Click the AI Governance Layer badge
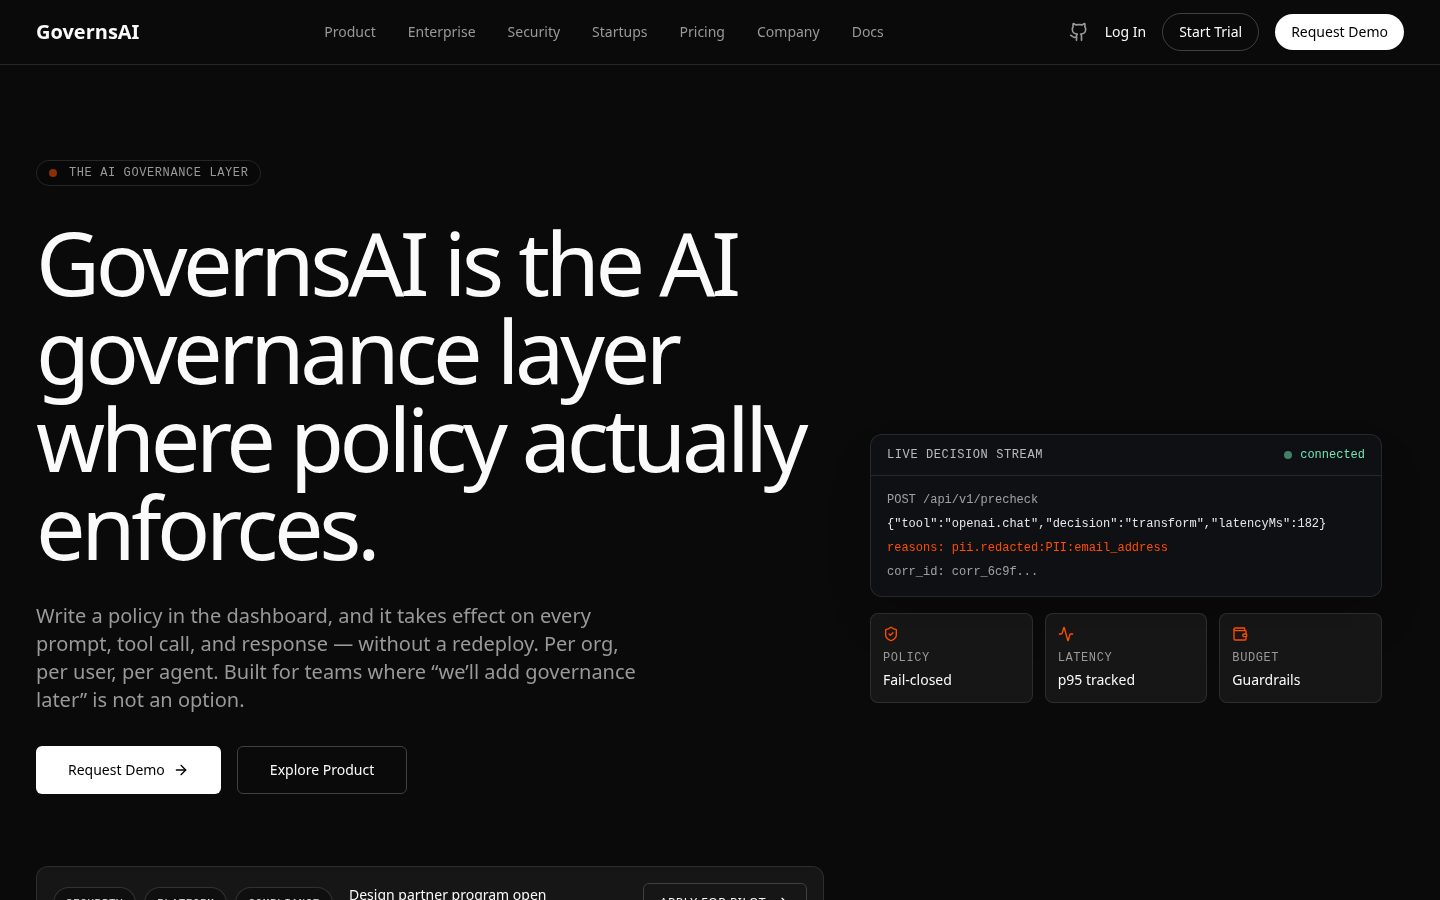 coord(148,173)
